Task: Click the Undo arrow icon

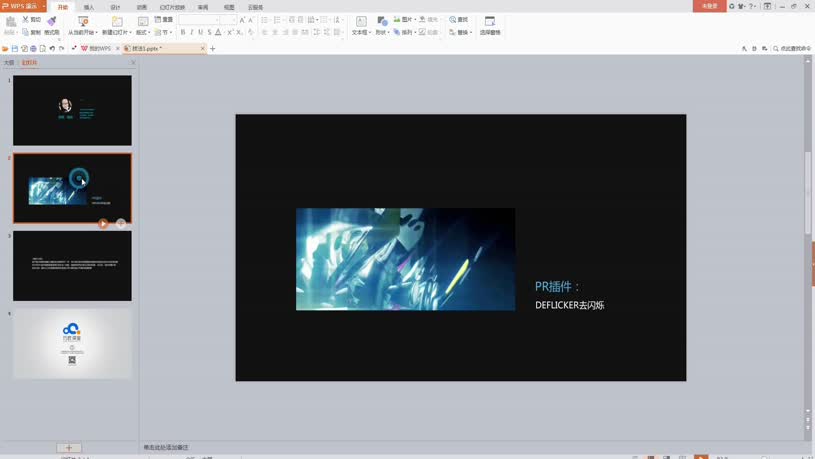Action: 52,48
